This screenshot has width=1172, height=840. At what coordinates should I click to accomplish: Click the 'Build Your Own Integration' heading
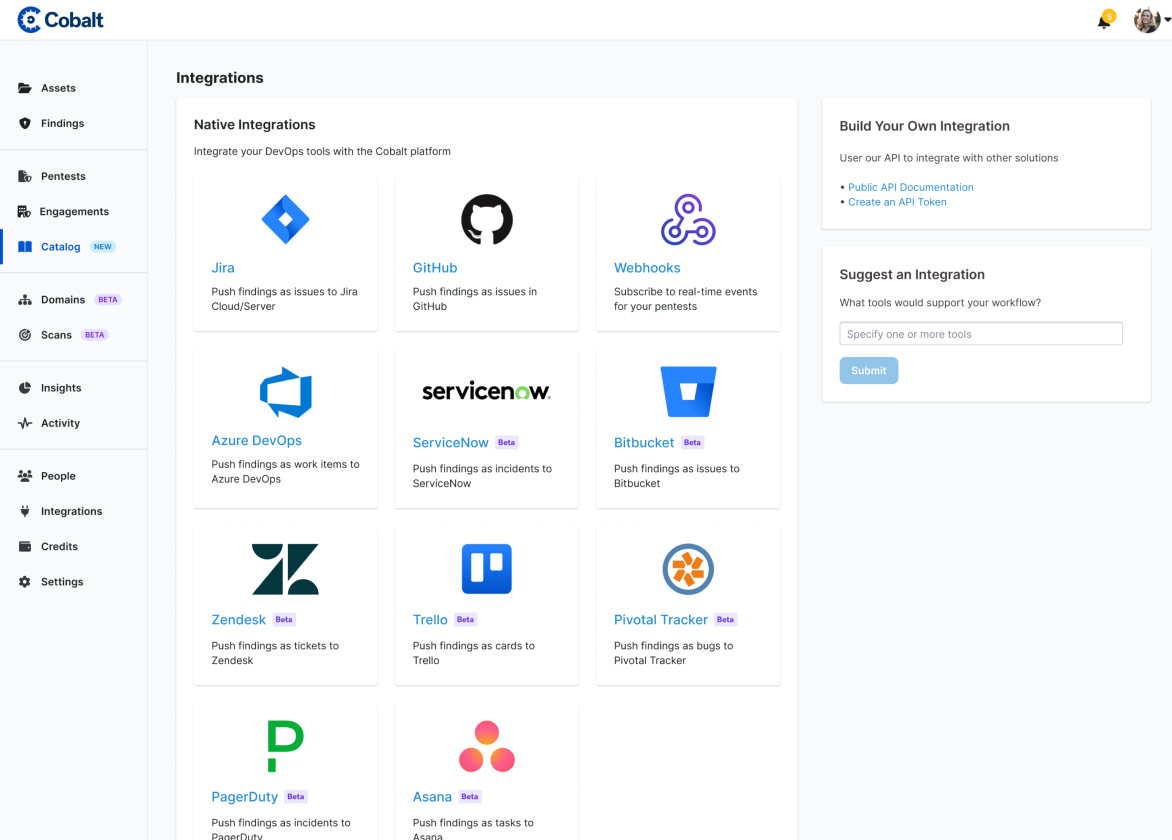[x=925, y=126]
